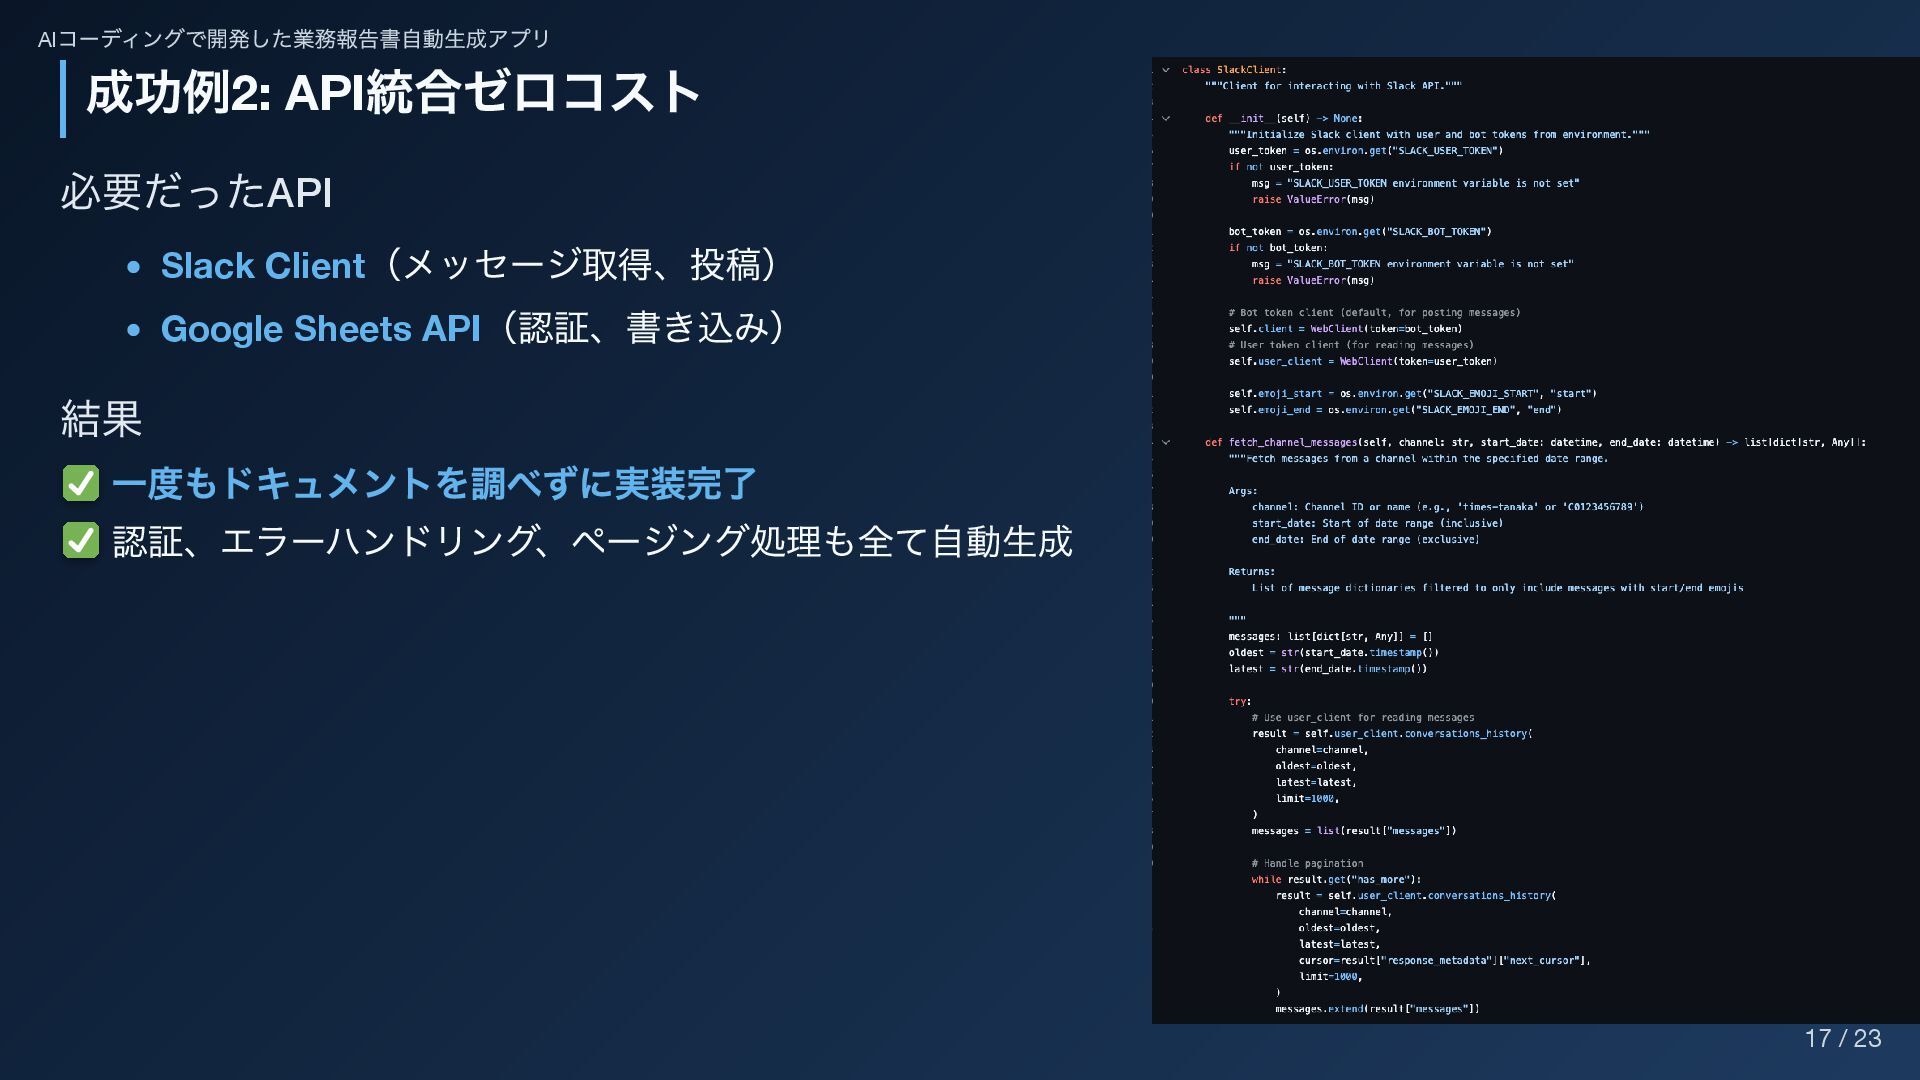Click the second green checkmark emoji

(x=81, y=541)
